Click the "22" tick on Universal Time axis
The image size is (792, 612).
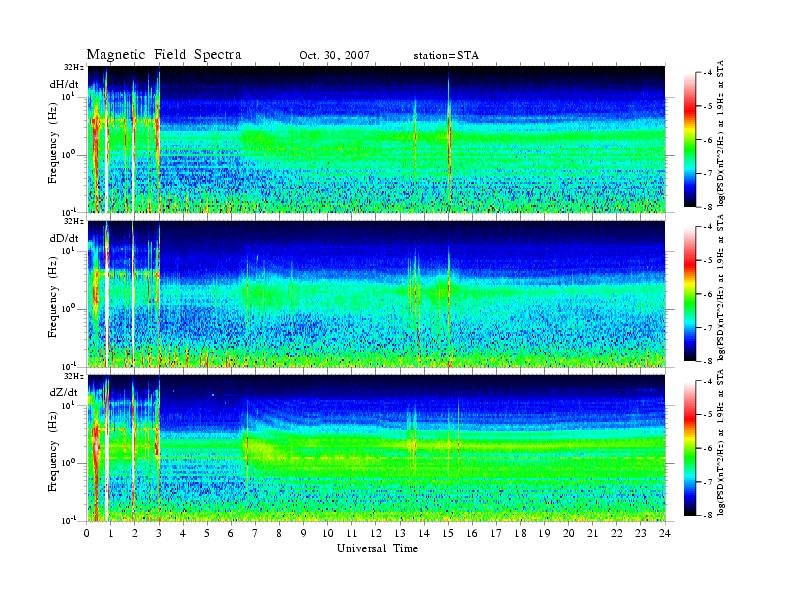click(x=617, y=533)
